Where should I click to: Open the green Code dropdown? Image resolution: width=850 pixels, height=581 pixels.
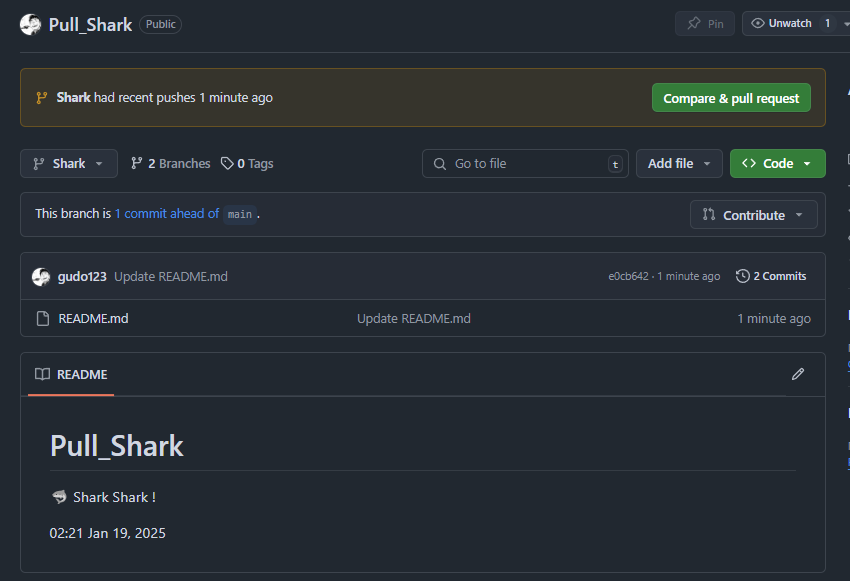pyautogui.click(x=777, y=163)
